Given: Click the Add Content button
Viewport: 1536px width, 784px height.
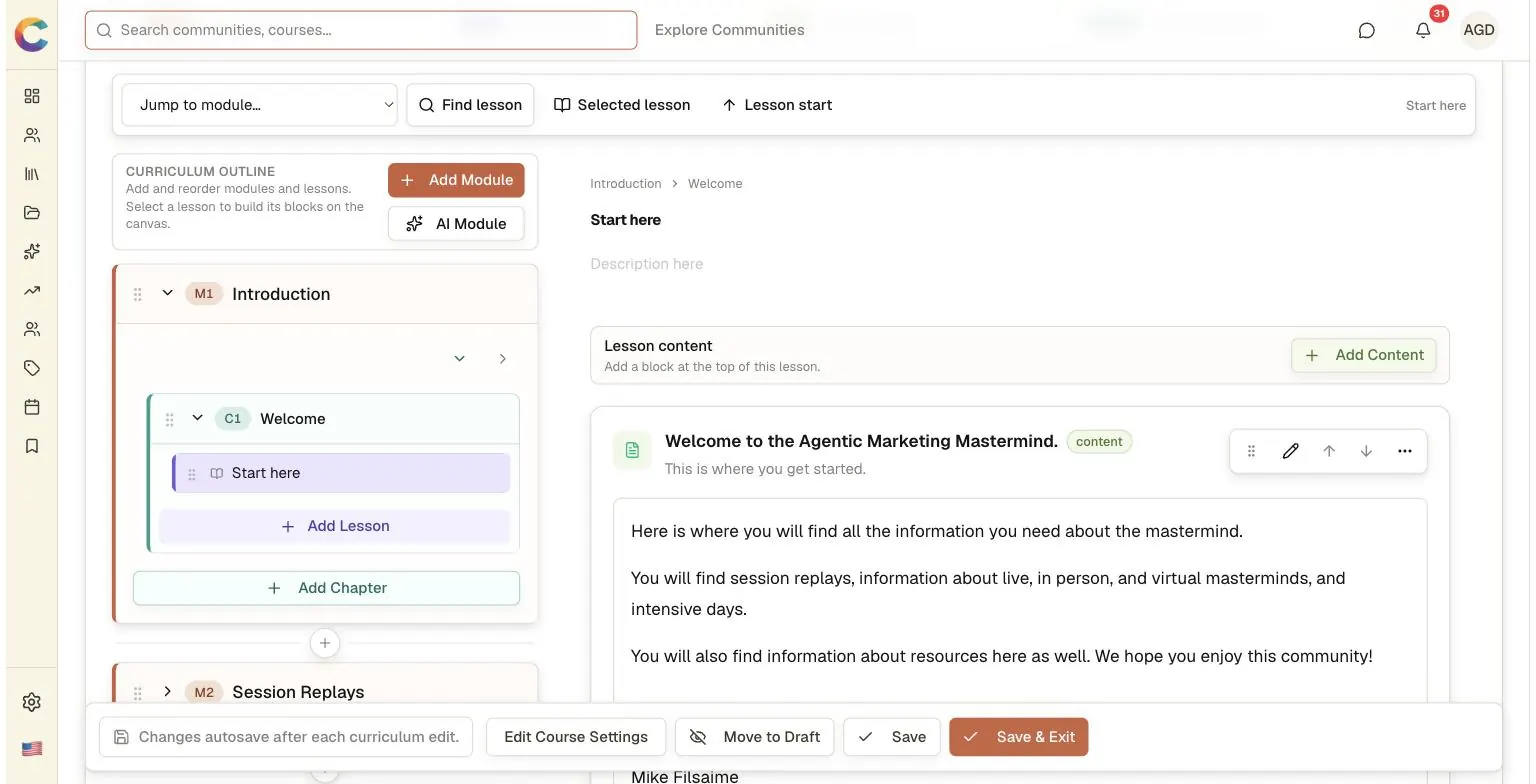Looking at the screenshot, I should point(1364,355).
